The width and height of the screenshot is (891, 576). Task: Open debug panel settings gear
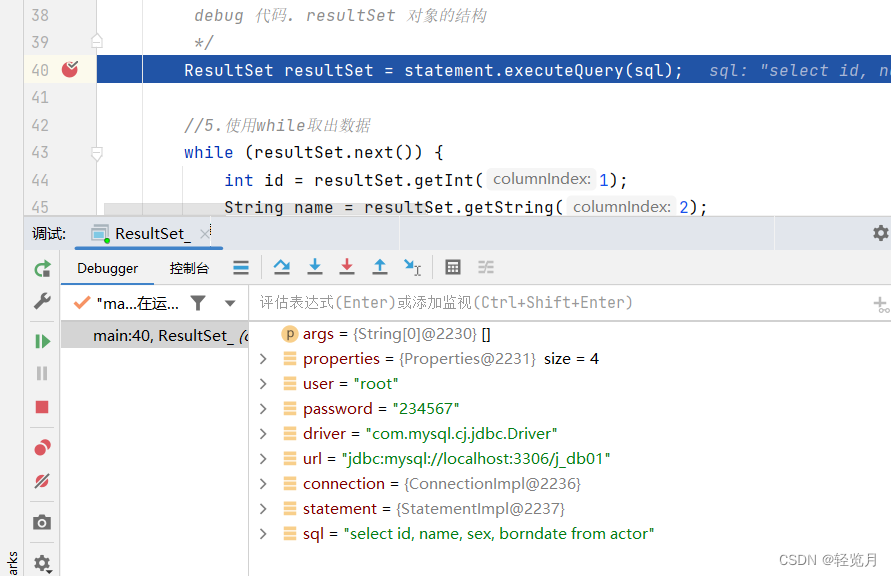(879, 232)
